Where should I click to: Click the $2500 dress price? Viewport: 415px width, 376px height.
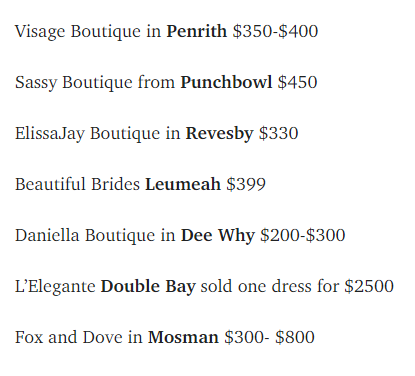pos(369,286)
